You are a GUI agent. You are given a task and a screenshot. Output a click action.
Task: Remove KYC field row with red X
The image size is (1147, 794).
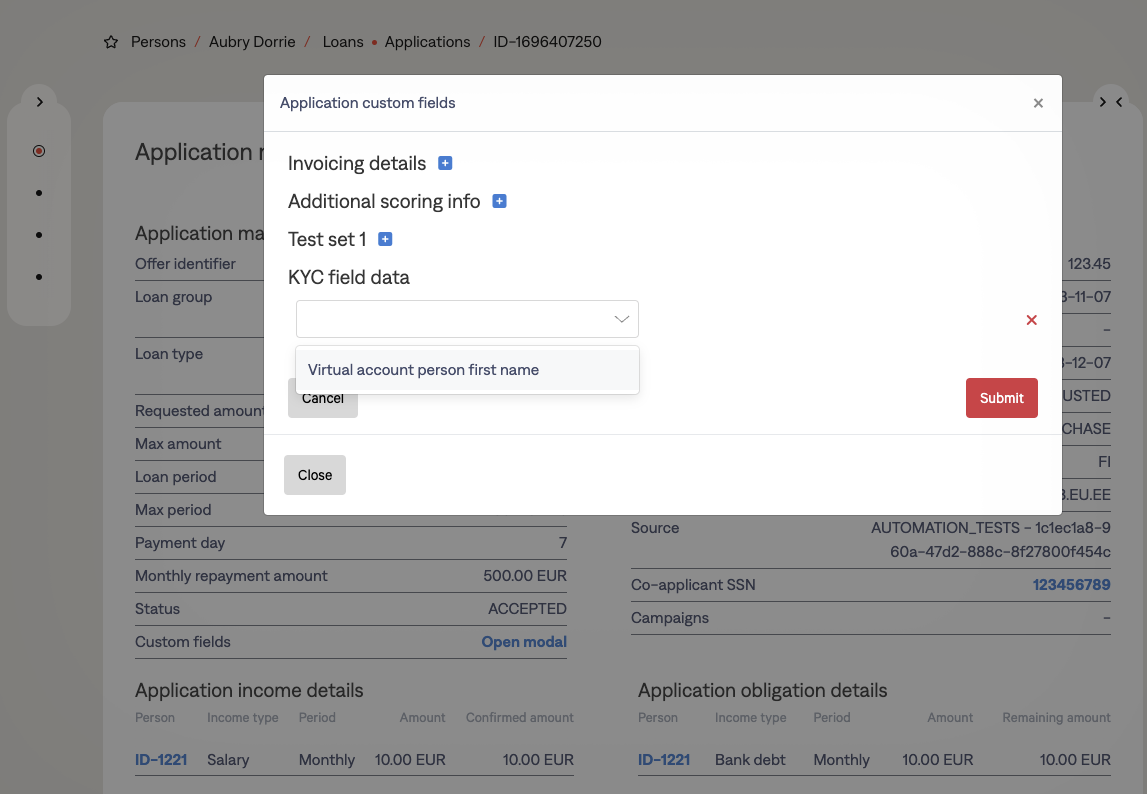pos(1032,320)
